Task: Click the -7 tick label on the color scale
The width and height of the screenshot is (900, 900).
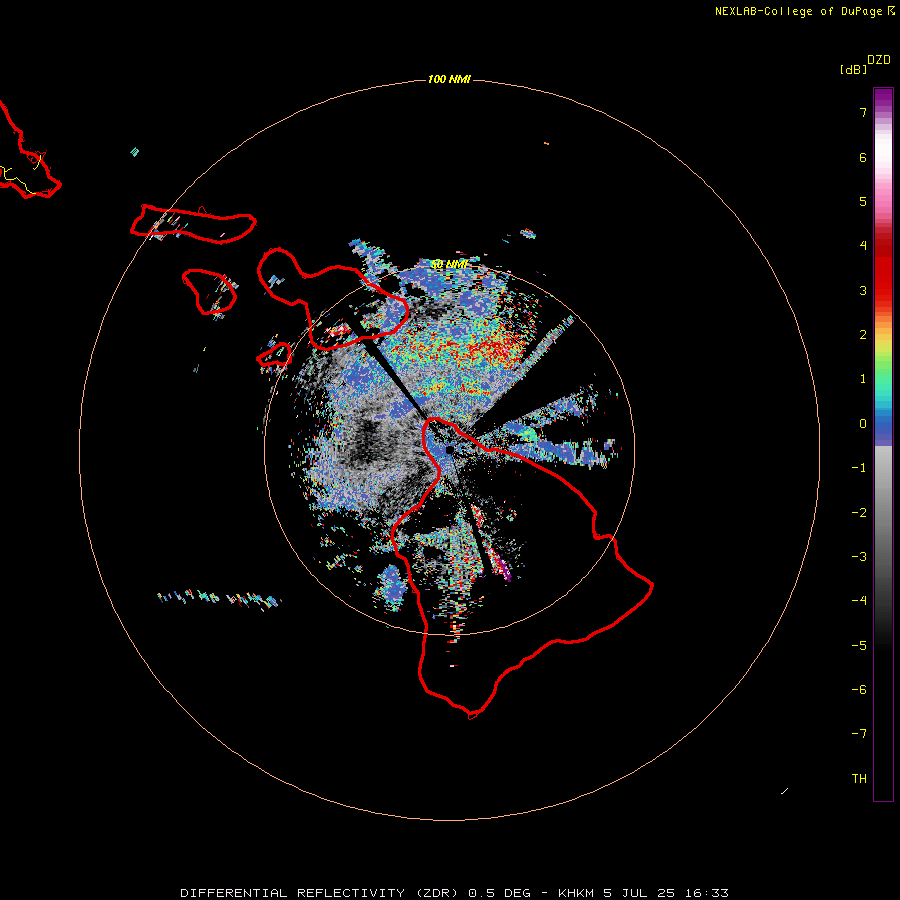Action: click(859, 734)
